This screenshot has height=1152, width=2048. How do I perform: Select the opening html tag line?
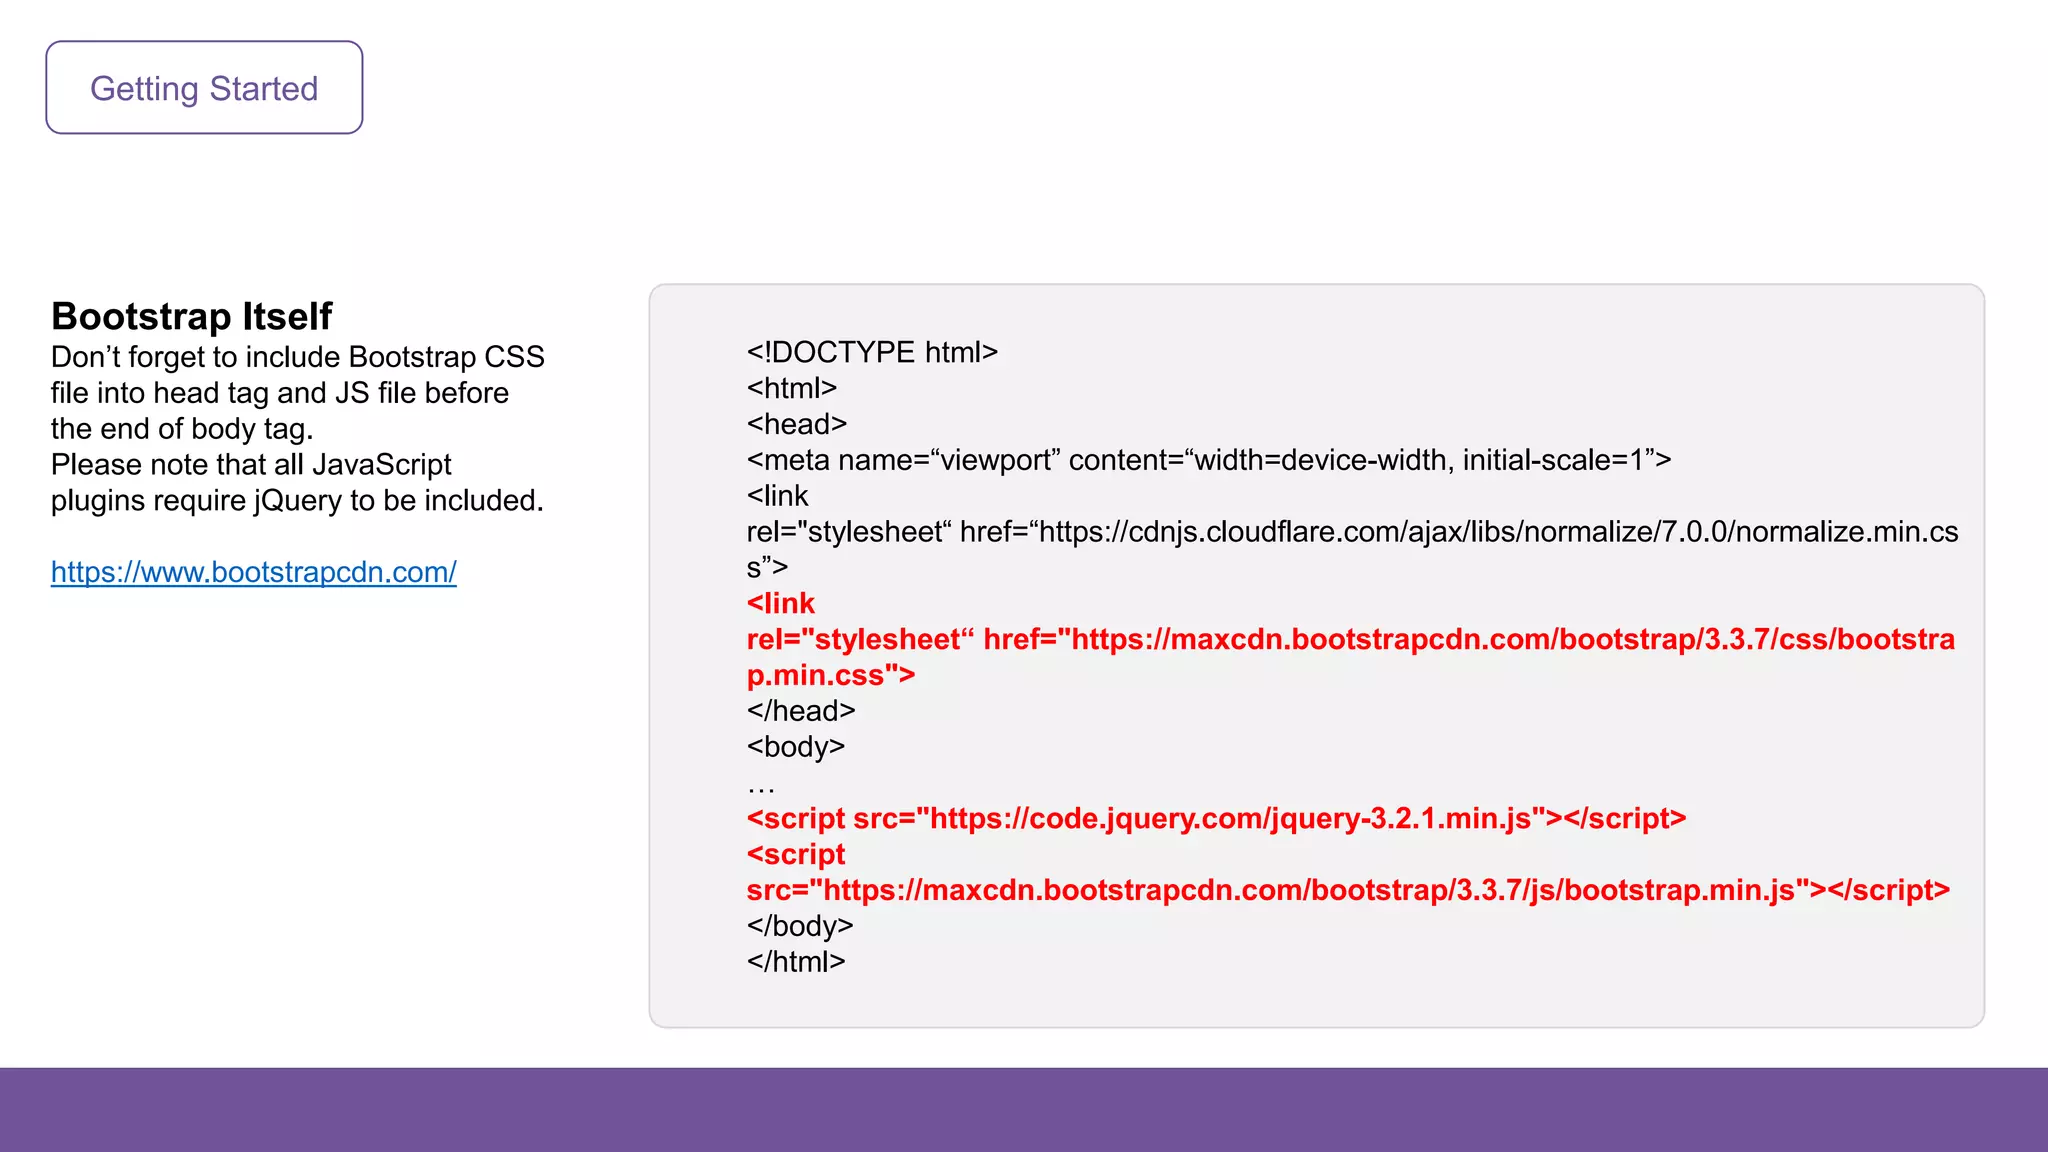tap(791, 388)
